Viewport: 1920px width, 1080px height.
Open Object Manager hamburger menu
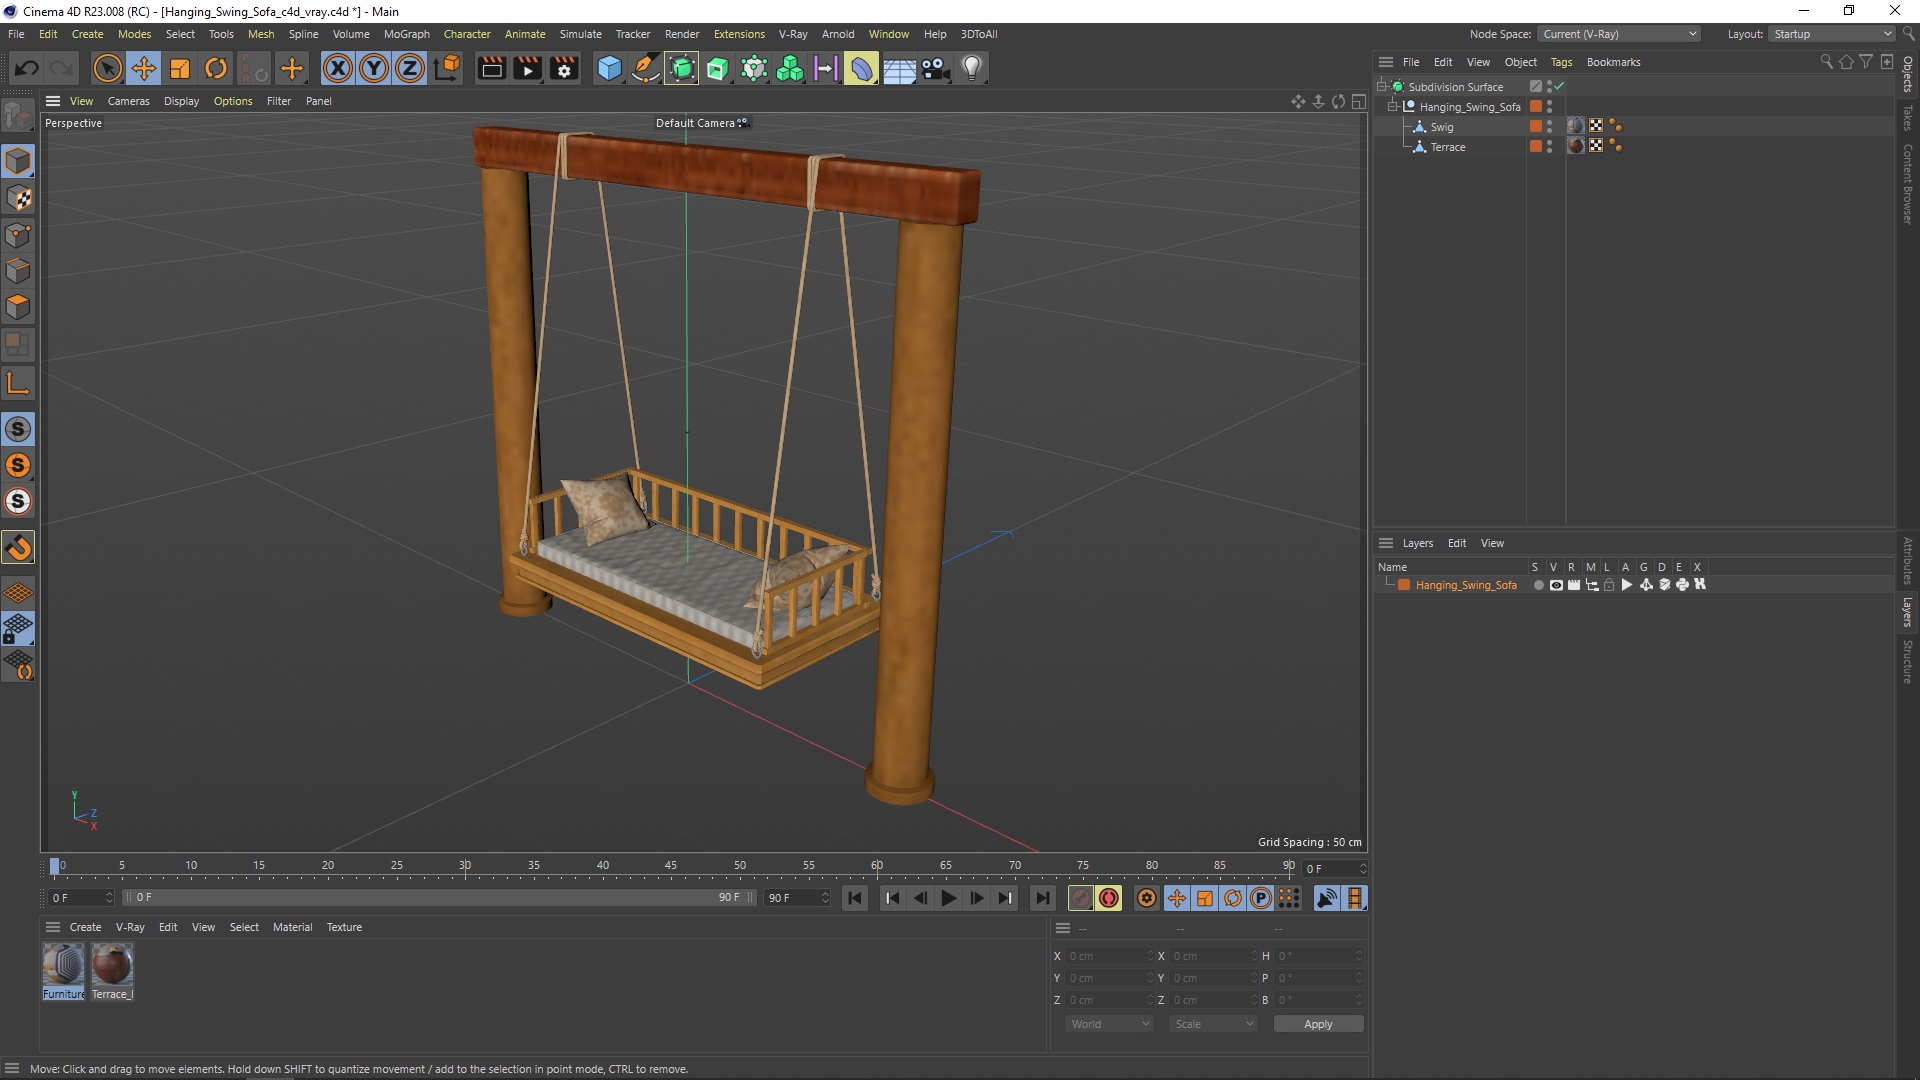1386,62
